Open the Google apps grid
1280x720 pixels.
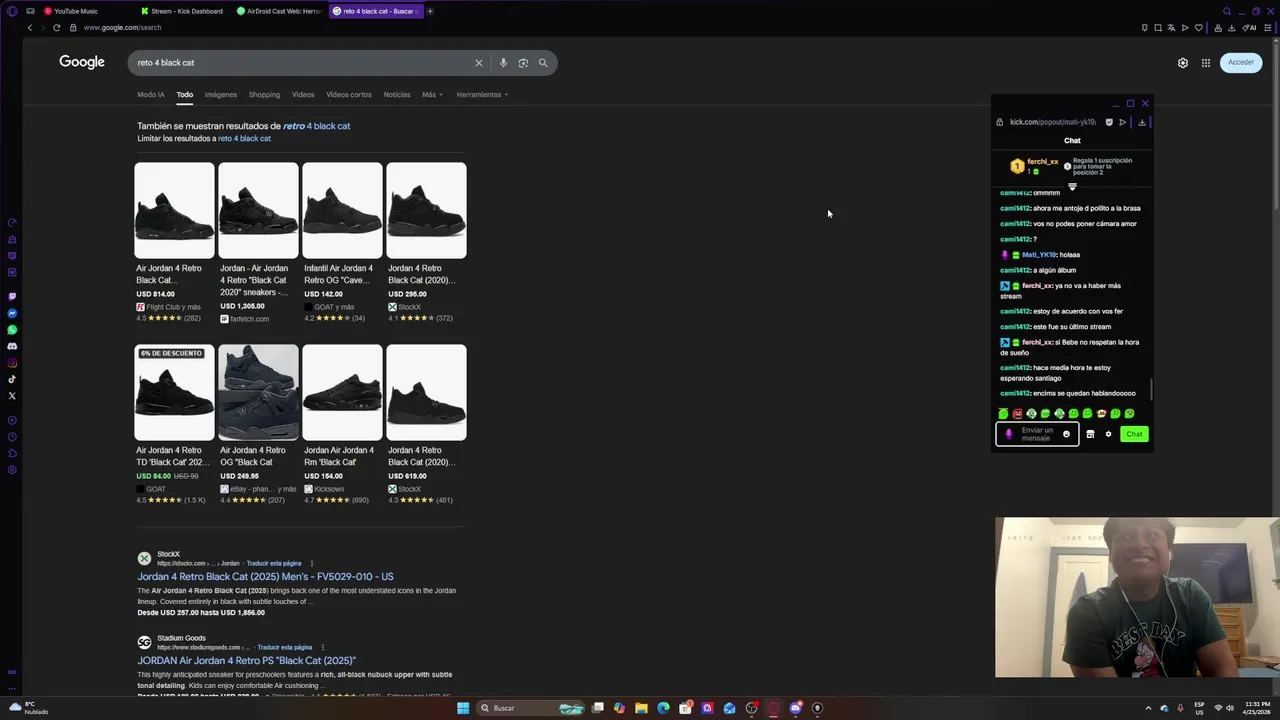click(1206, 63)
